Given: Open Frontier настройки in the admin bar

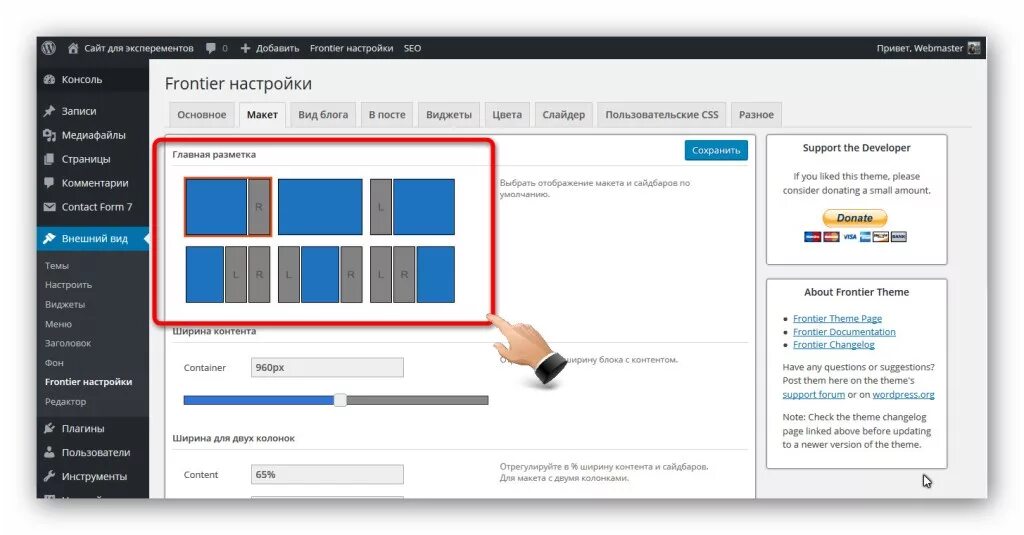Looking at the screenshot, I should pyautogui.click(x=351, y=48).
